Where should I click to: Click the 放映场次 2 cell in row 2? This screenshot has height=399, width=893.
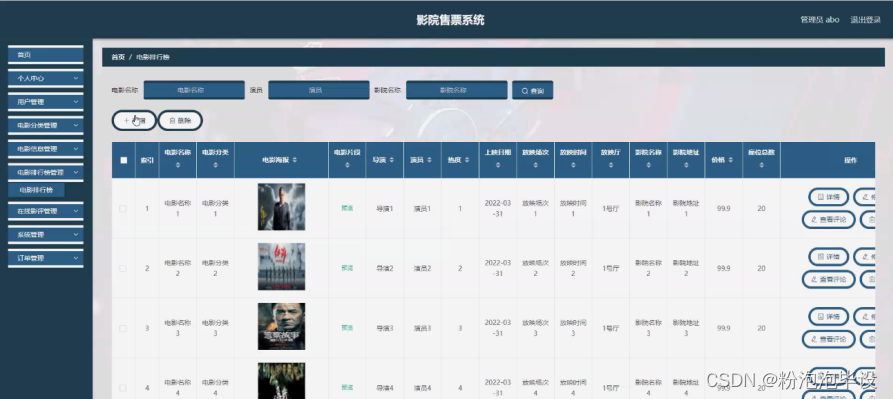pos(535,268)
